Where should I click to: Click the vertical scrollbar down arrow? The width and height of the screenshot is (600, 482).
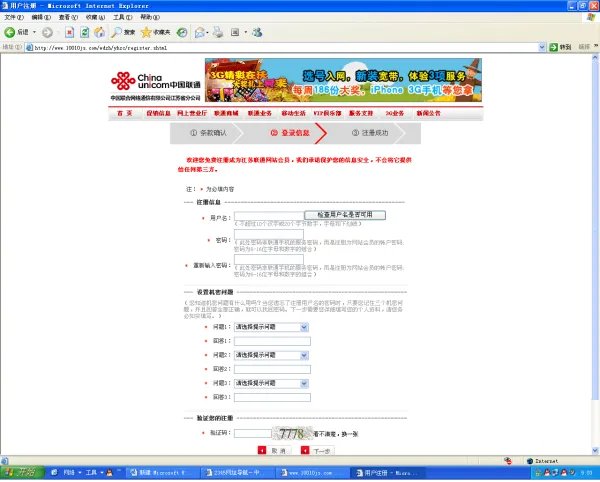pos(595,450)
